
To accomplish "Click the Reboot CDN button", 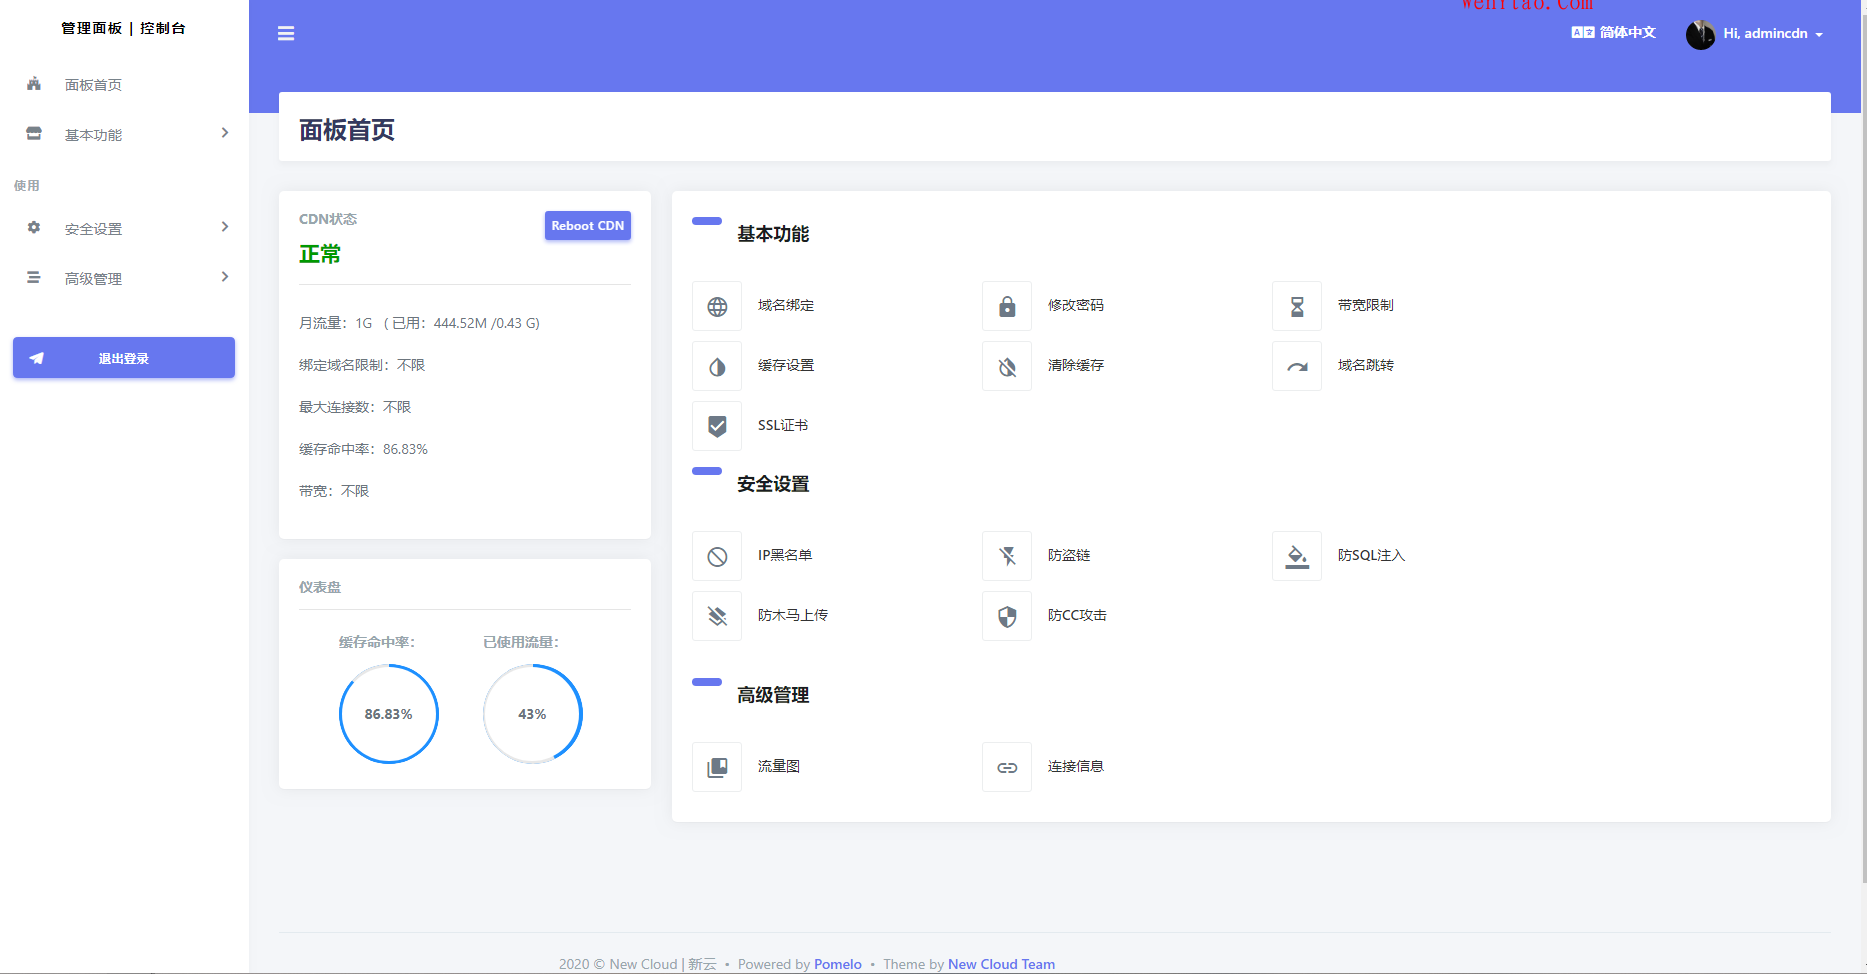I will coord(588,226).
